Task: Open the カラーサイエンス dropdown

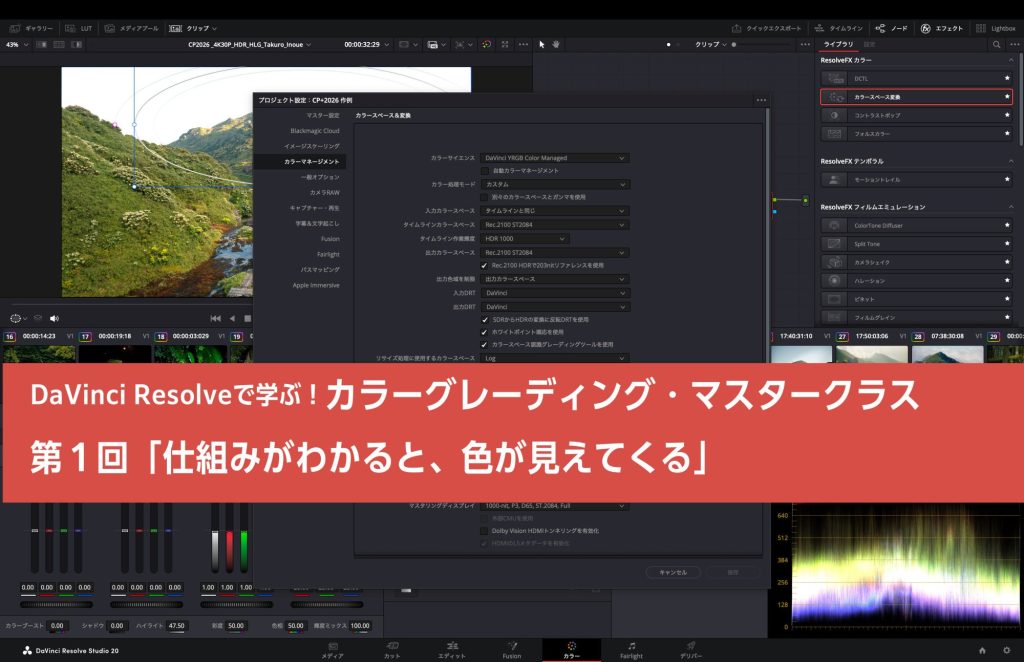Action: click(x=554, y=158)
